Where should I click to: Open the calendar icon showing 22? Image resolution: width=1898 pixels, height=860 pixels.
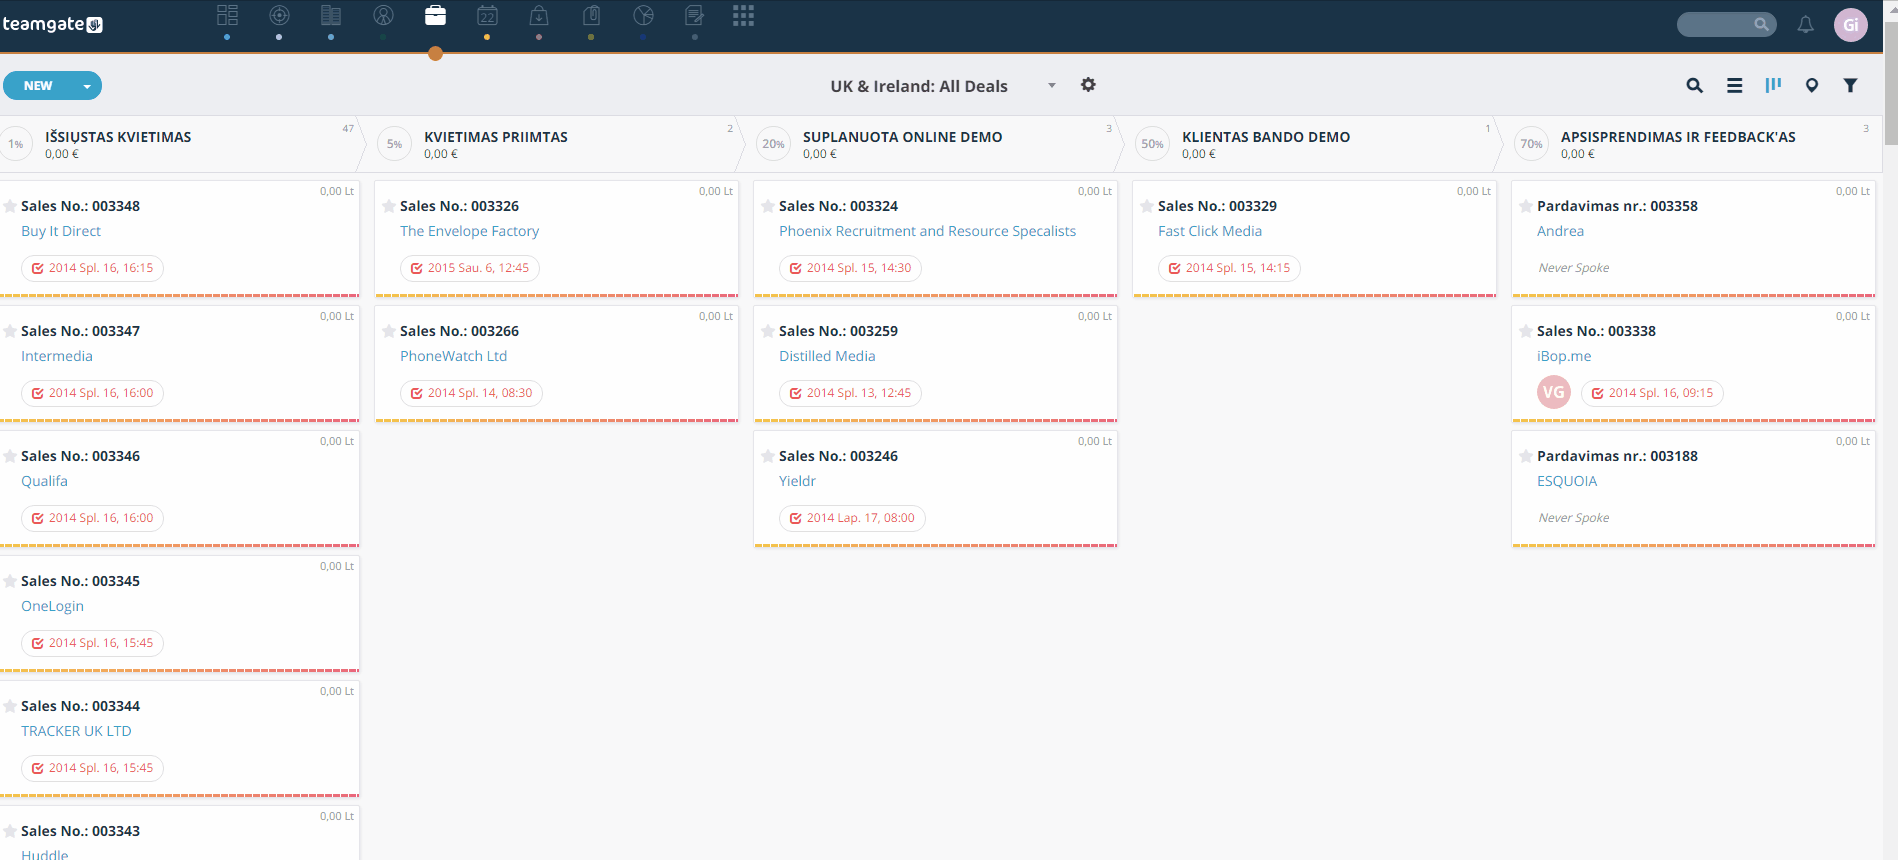[x=487, y=16]
